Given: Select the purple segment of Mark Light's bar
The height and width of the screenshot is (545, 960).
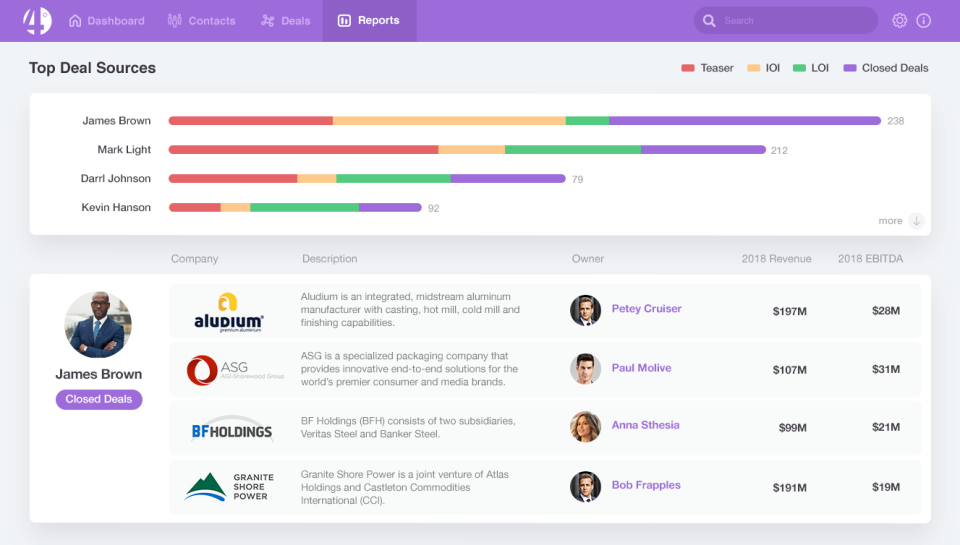Looking at the screenshot, I should click(703, 149).
